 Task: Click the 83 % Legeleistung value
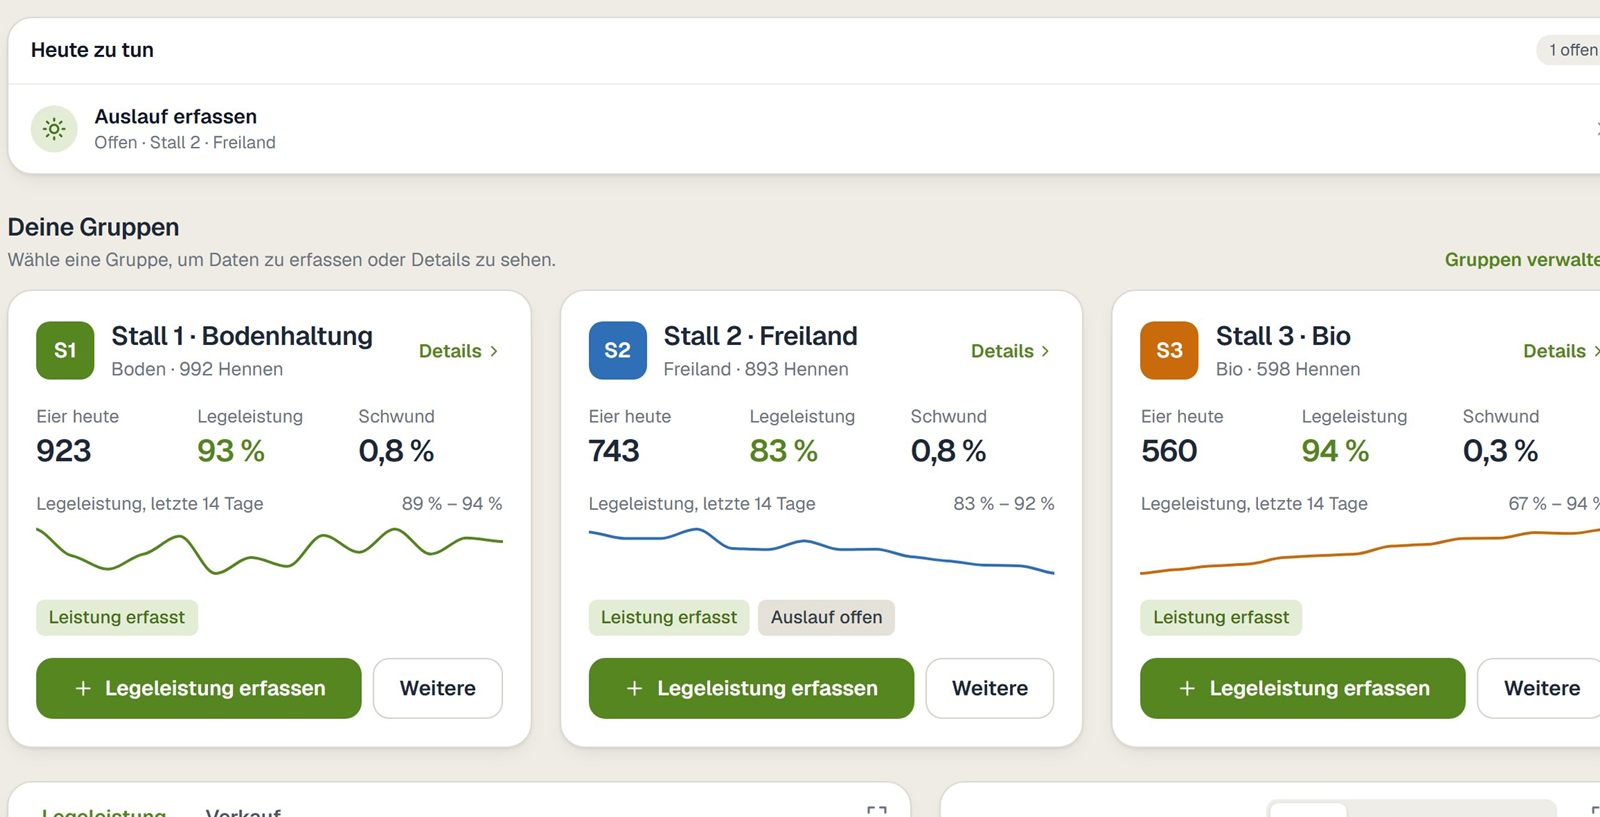point(783,451)
